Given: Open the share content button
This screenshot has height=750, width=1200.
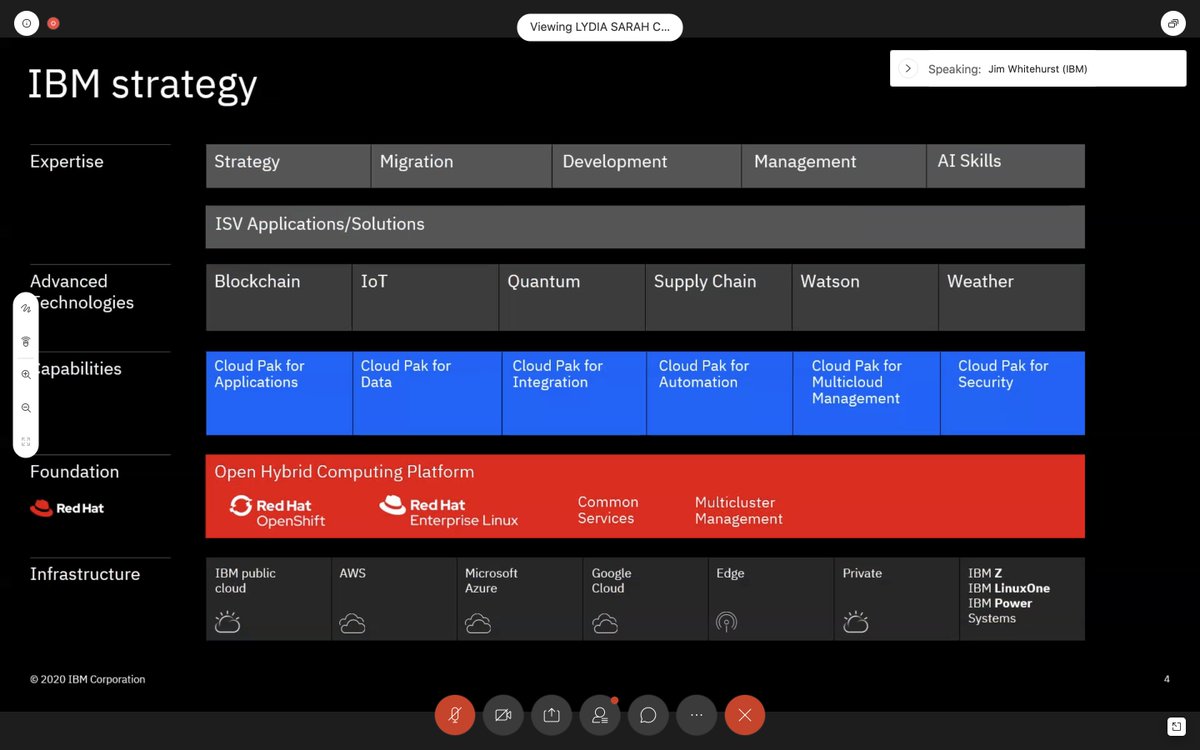Looking at the screenshot, I should [x=551, y=715].
